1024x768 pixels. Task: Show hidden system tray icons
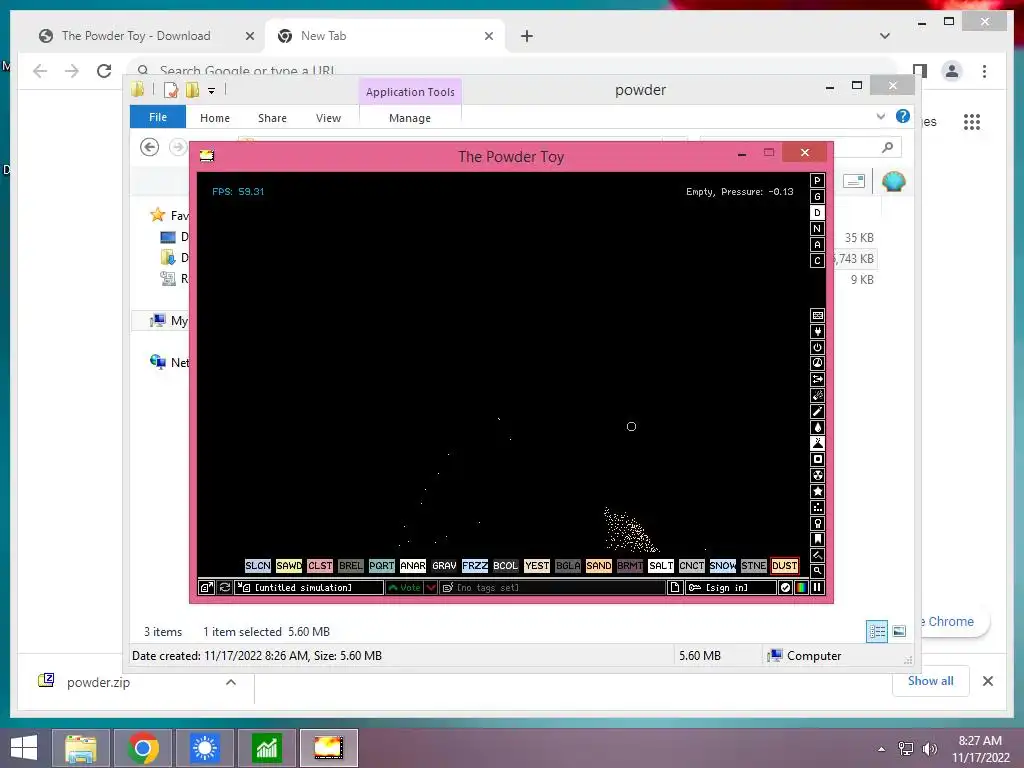[x=882, y=749]
